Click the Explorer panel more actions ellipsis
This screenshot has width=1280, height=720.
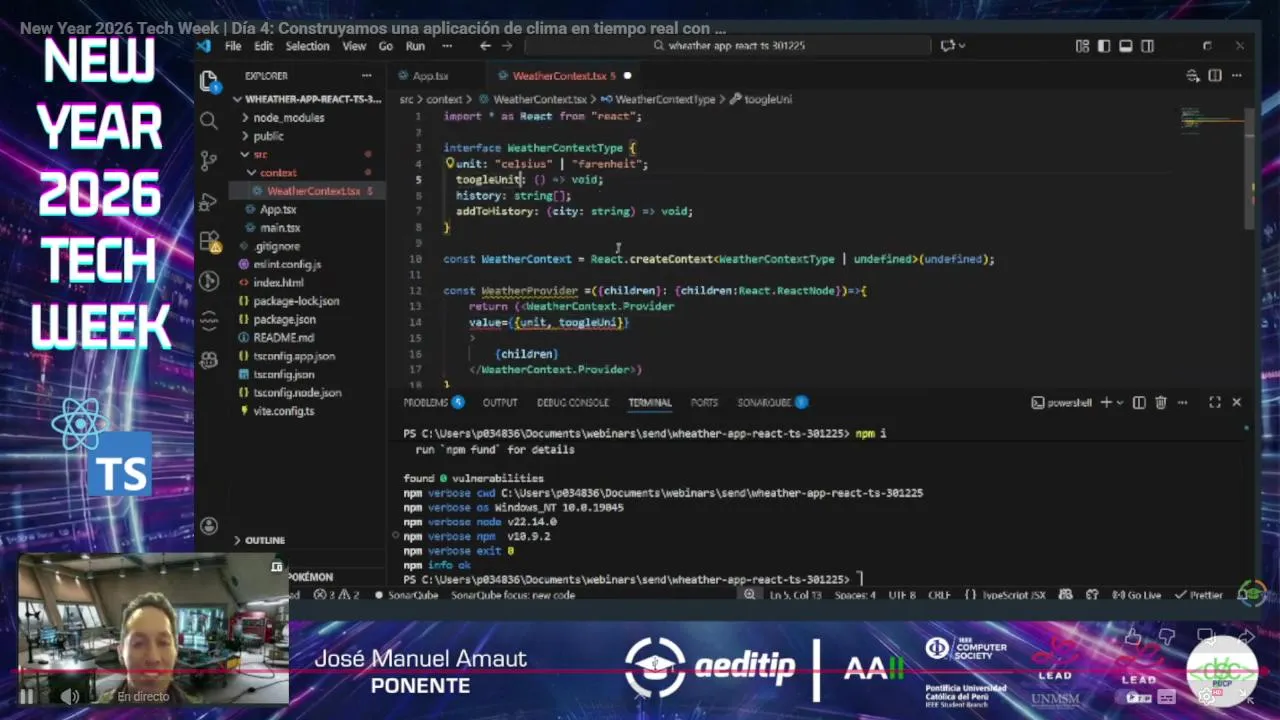point(367,76)
